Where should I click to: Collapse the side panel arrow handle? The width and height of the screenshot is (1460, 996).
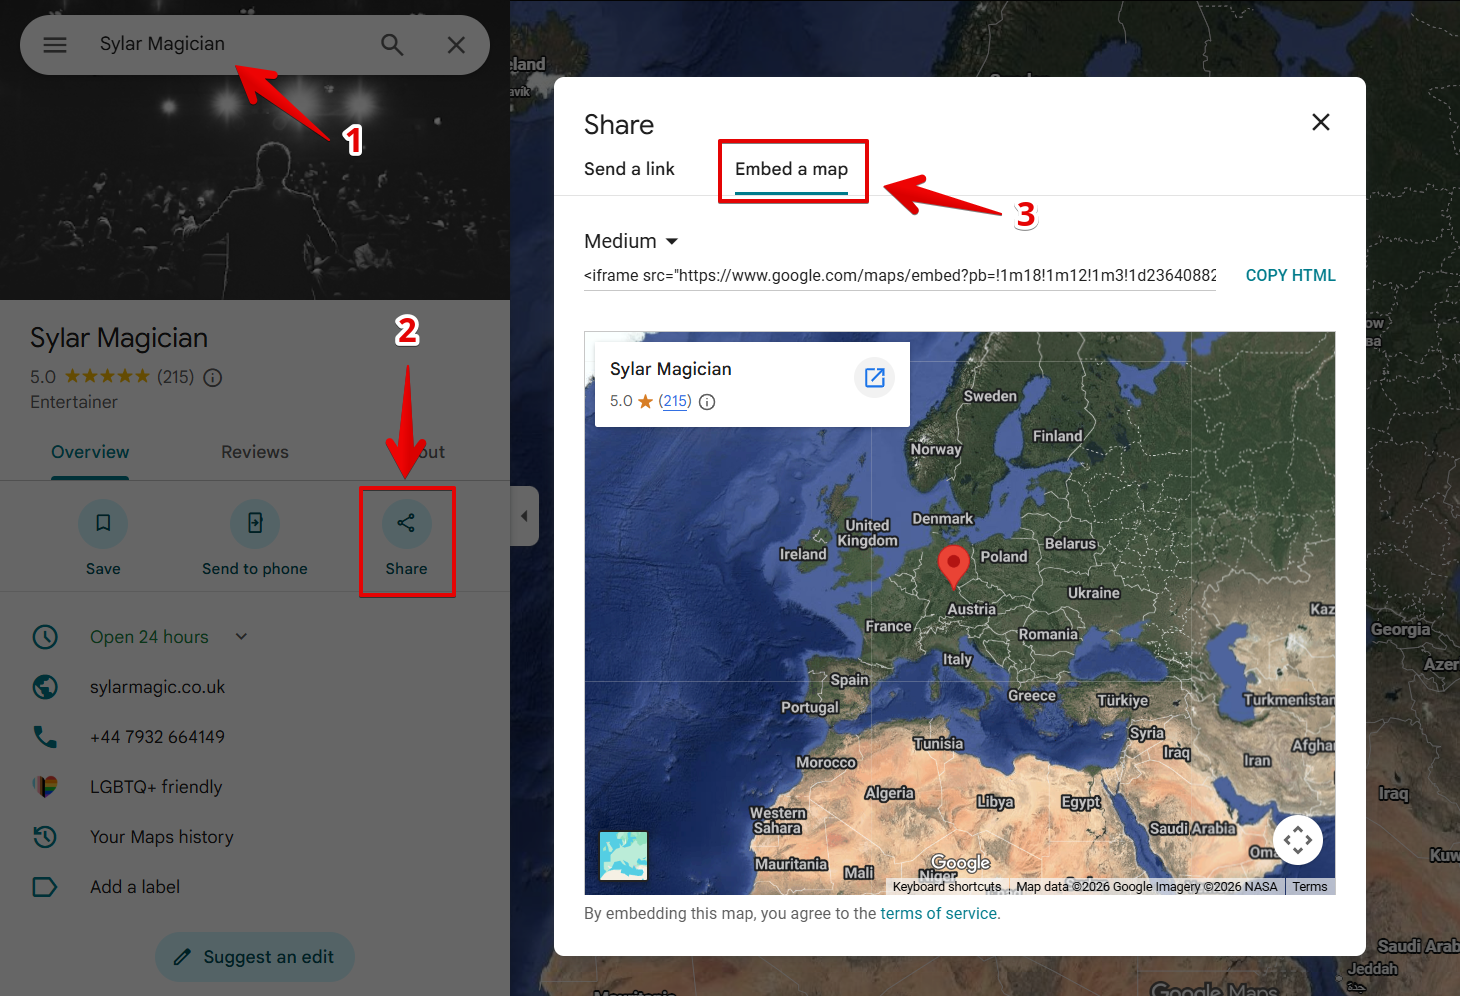point(524,516)
